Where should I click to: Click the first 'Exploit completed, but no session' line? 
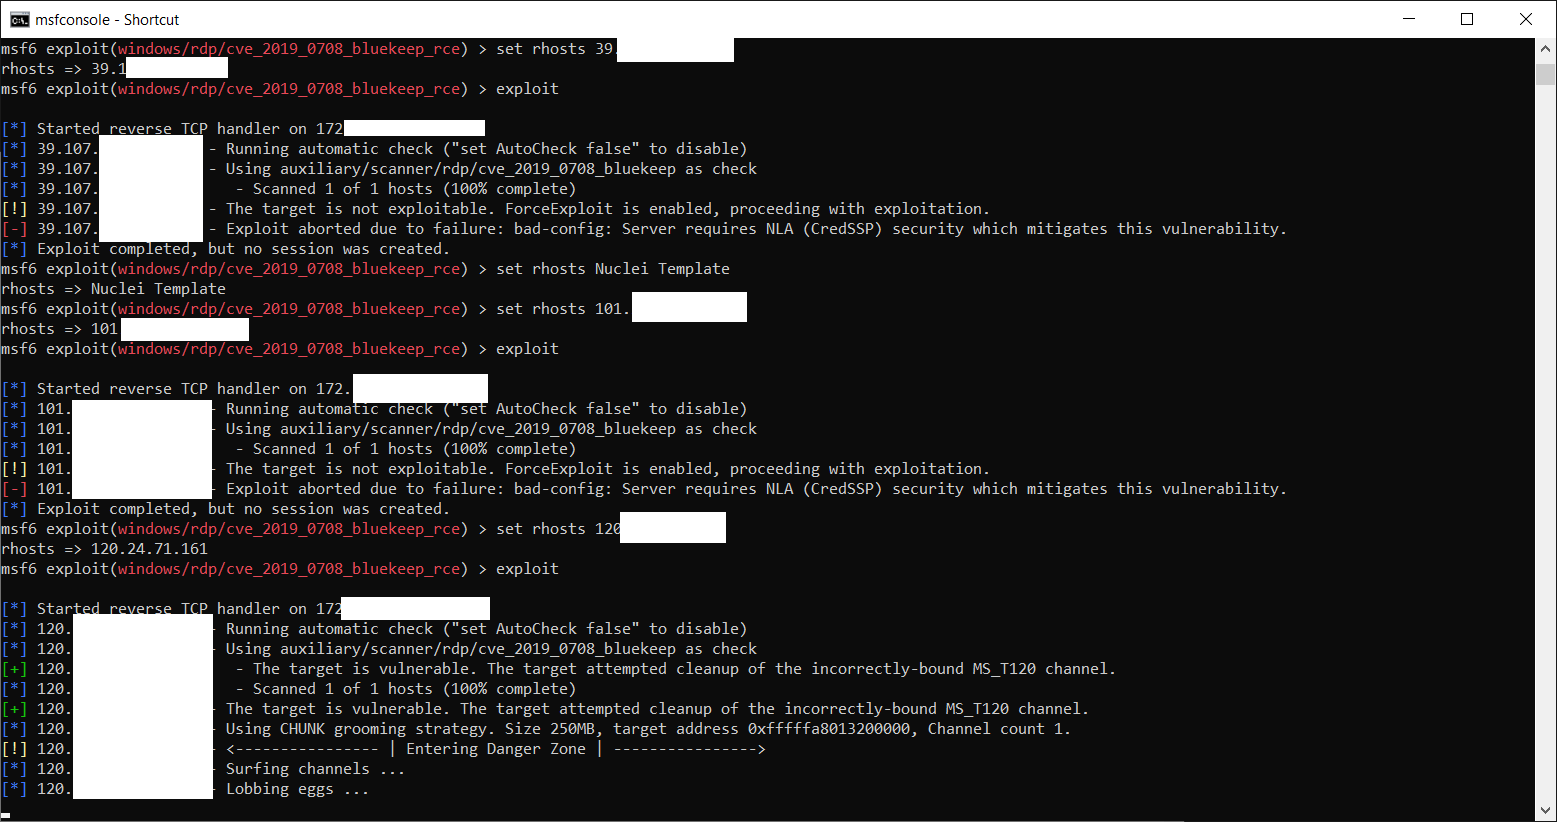pos(225,249)
